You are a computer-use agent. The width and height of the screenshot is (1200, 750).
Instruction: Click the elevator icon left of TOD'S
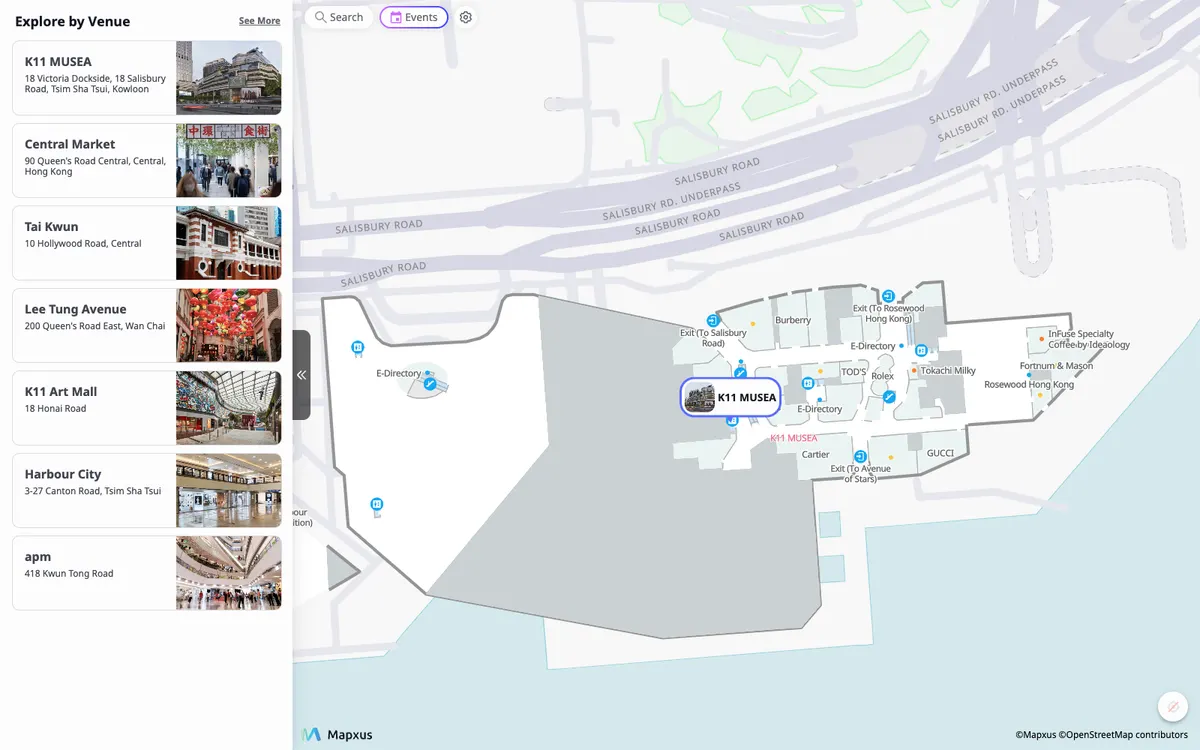808,383
